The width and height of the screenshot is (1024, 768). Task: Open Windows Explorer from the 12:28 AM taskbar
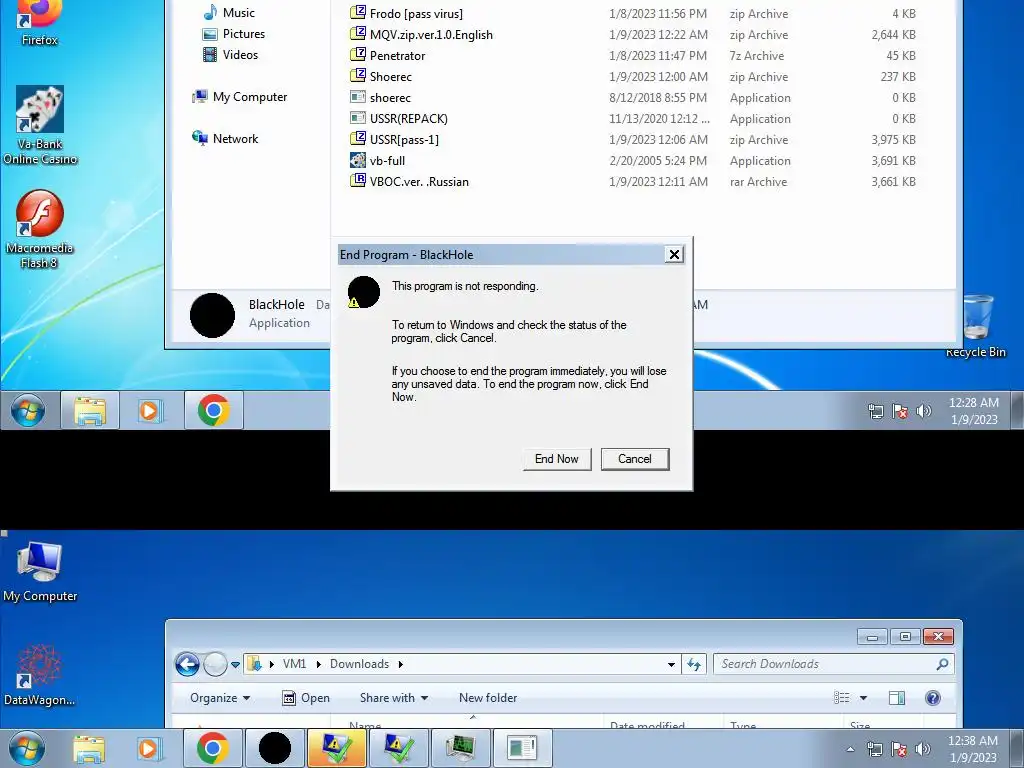coord(89,411)
